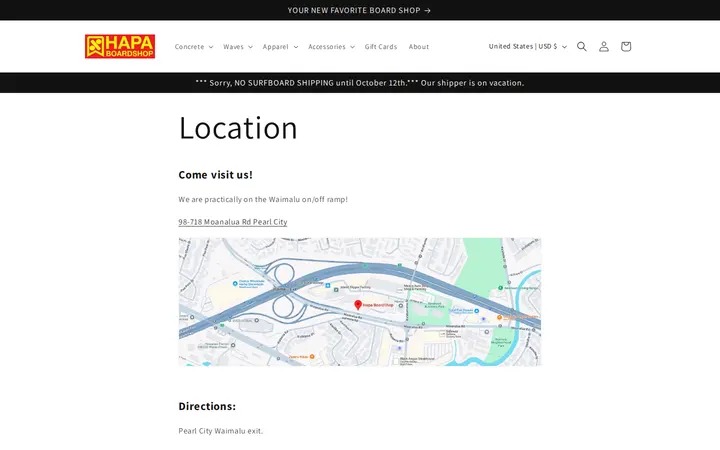The image size is (720, 450).
Task: Go to the Gift Cards page
Action: (381, 47)
